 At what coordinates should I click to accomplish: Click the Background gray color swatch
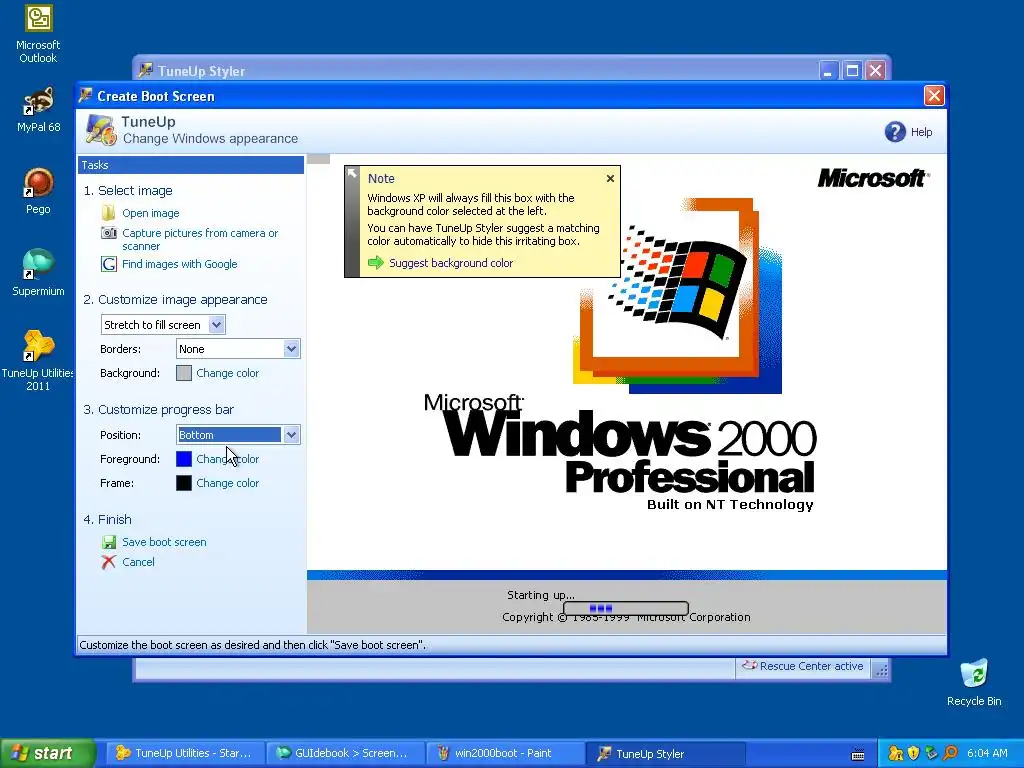184,373
